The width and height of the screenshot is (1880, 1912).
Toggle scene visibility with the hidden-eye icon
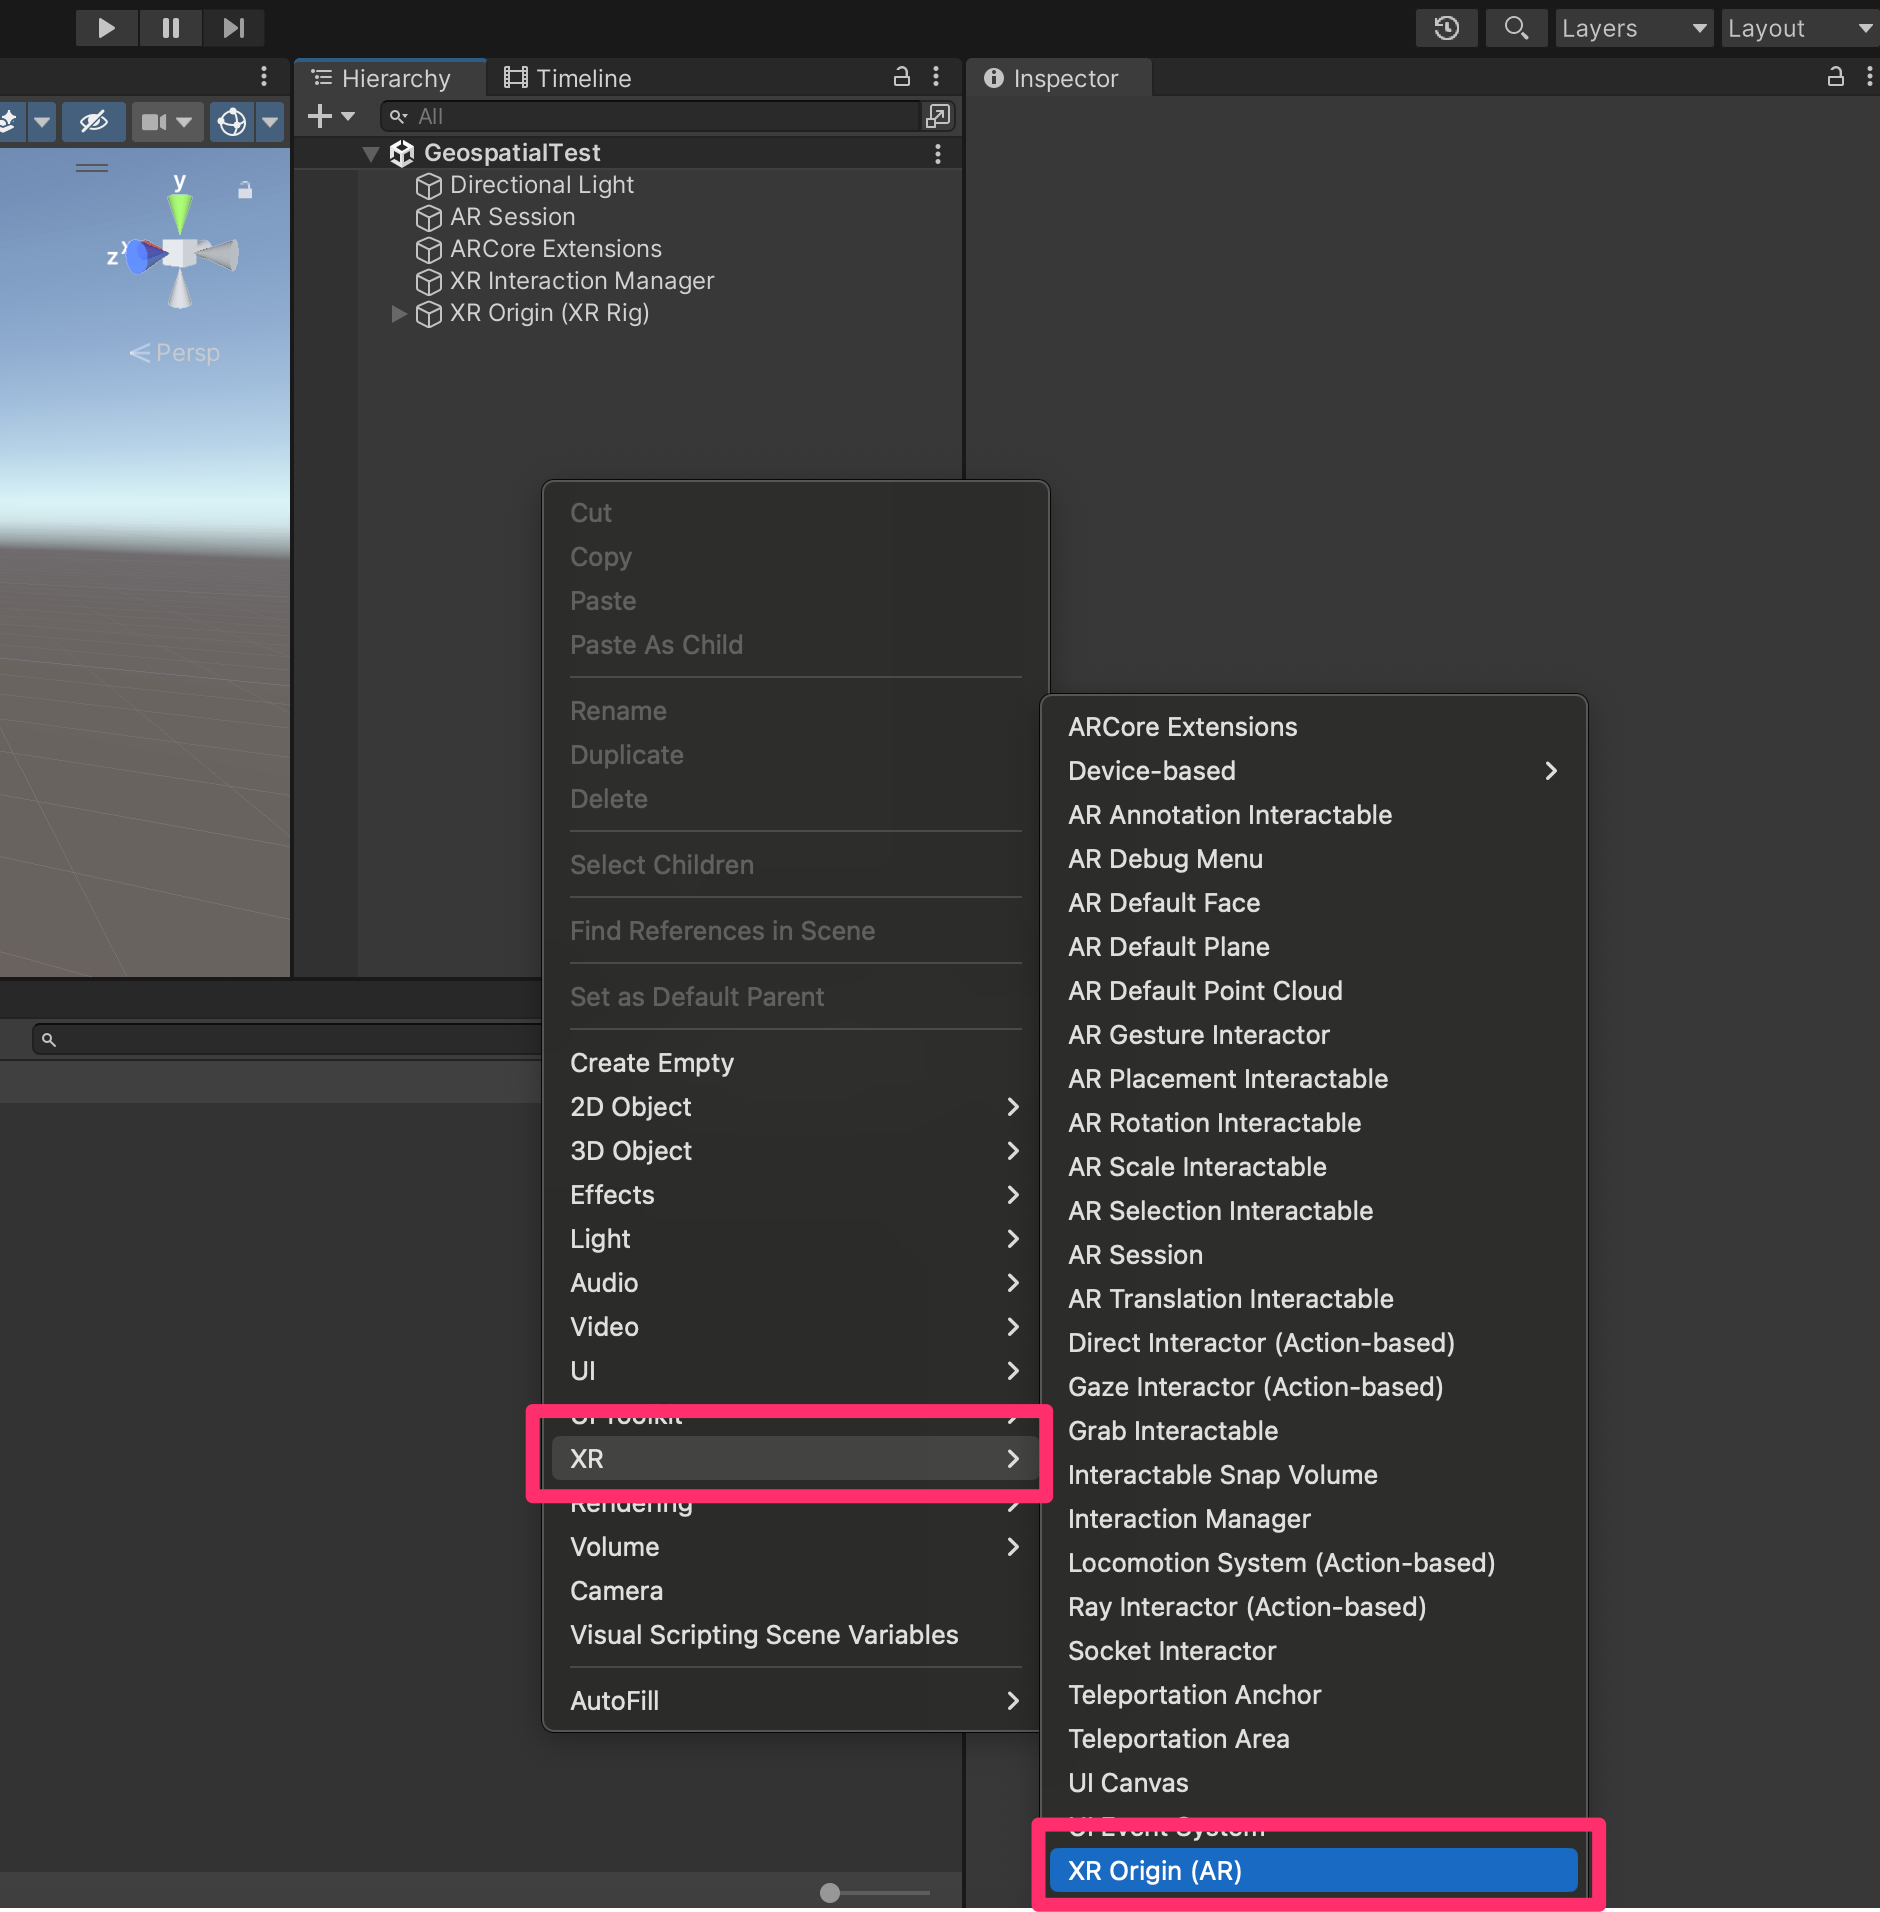(93, 122)
